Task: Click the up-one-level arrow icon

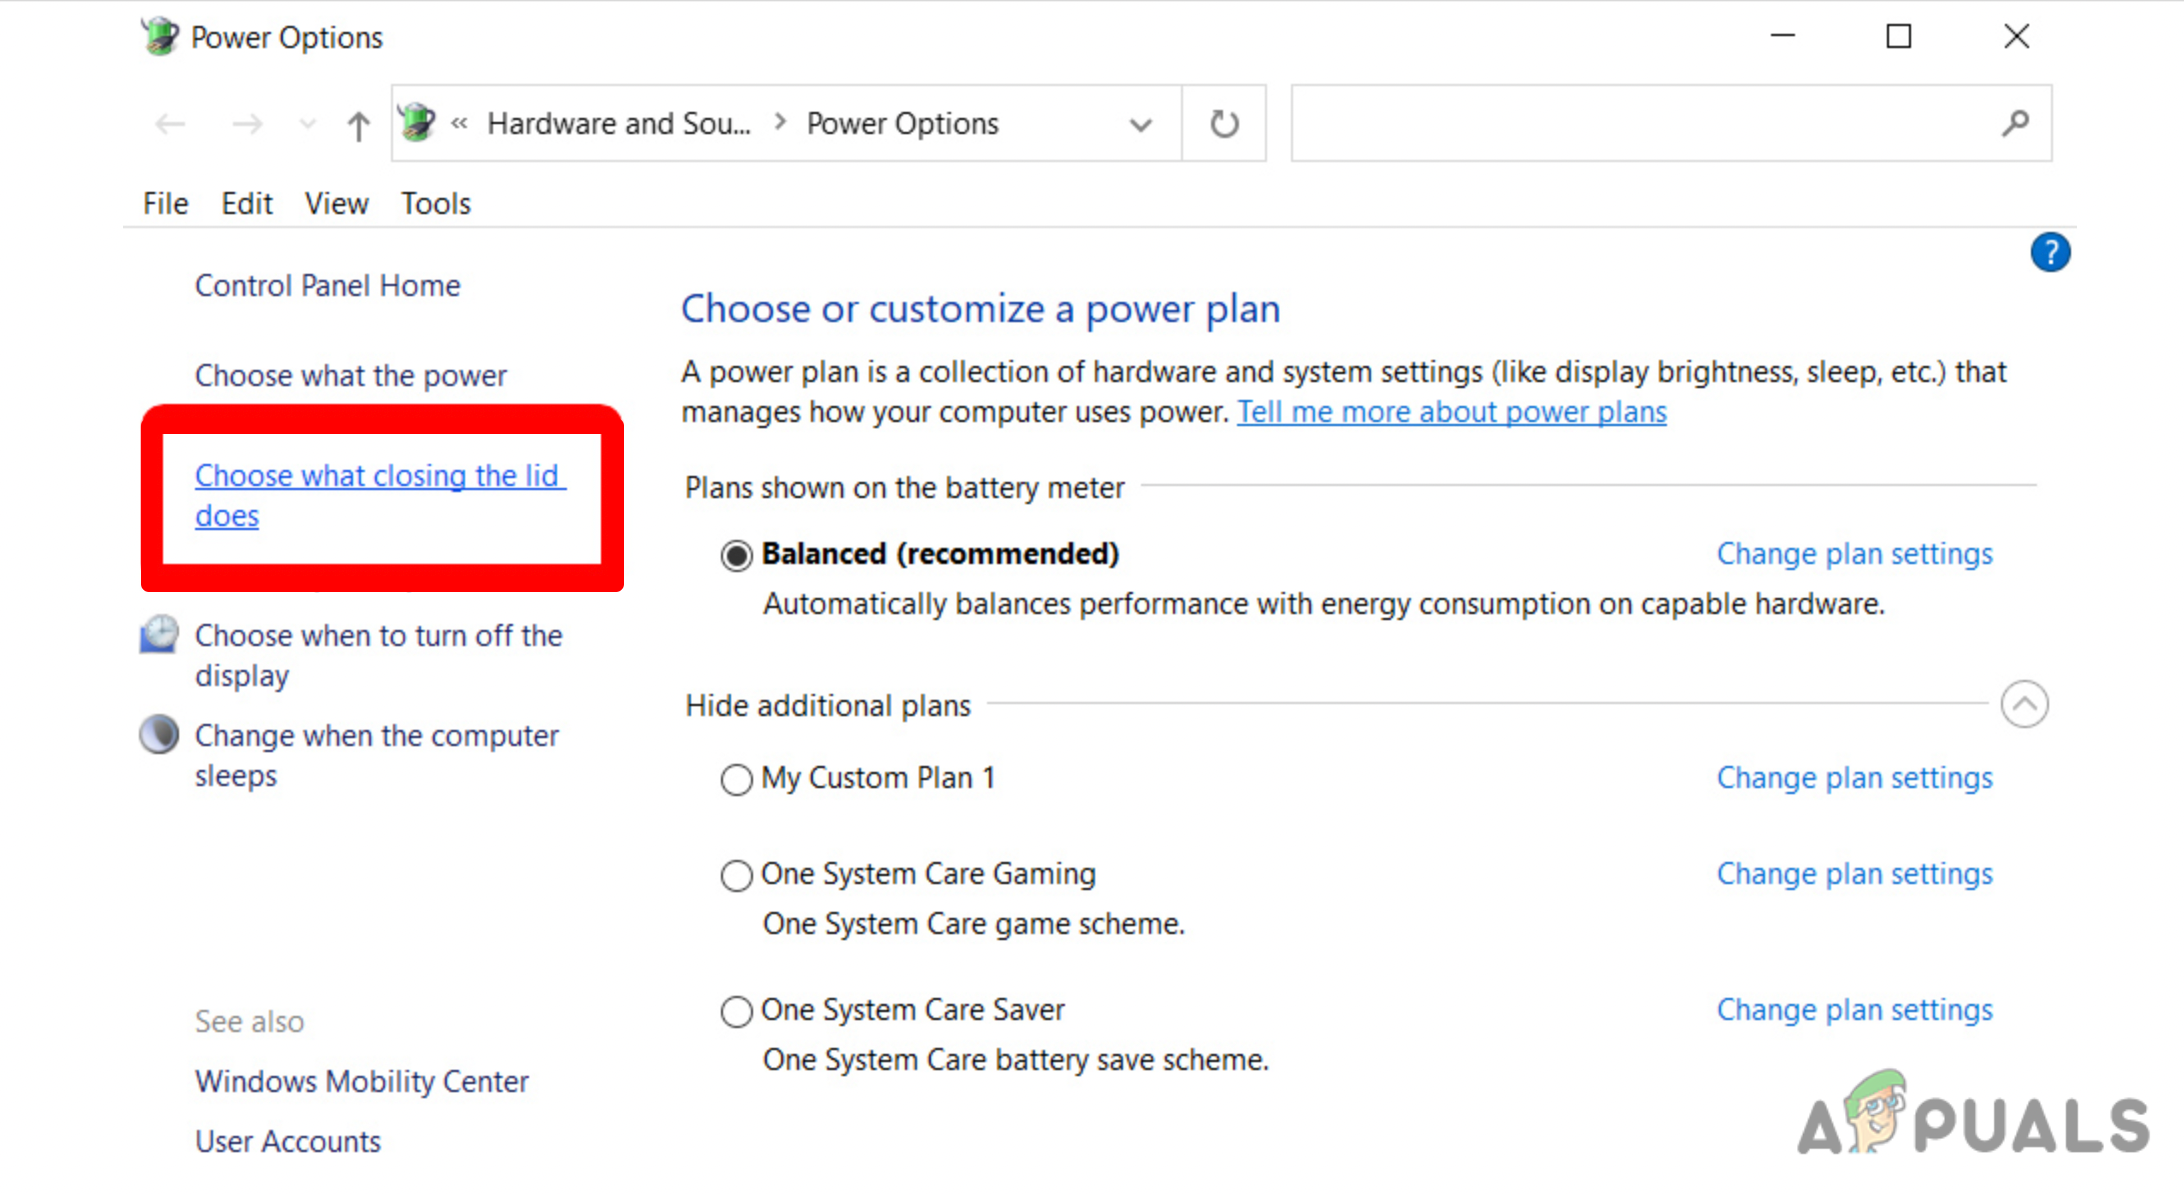Action: tap(357, 123)
